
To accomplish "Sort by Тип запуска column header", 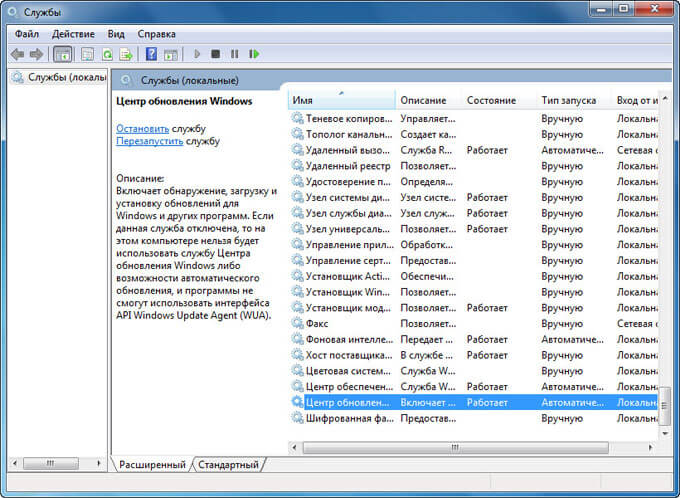I will point(569,101).
